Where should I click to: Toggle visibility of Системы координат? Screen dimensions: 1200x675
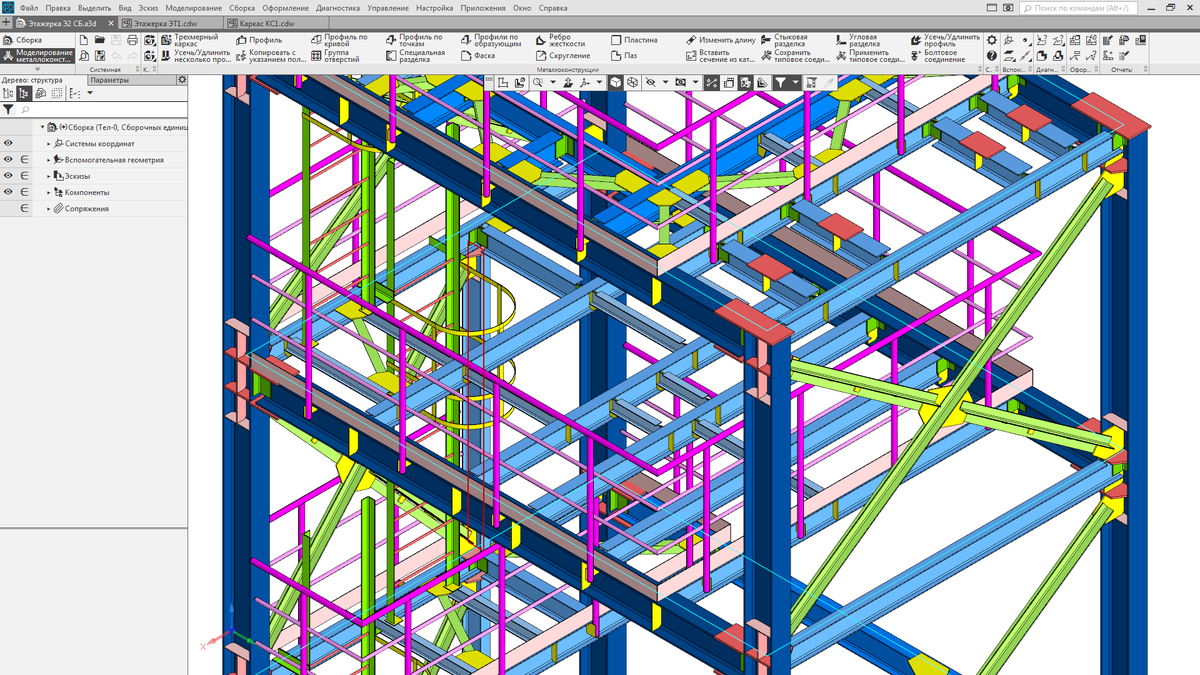point(8,143)
